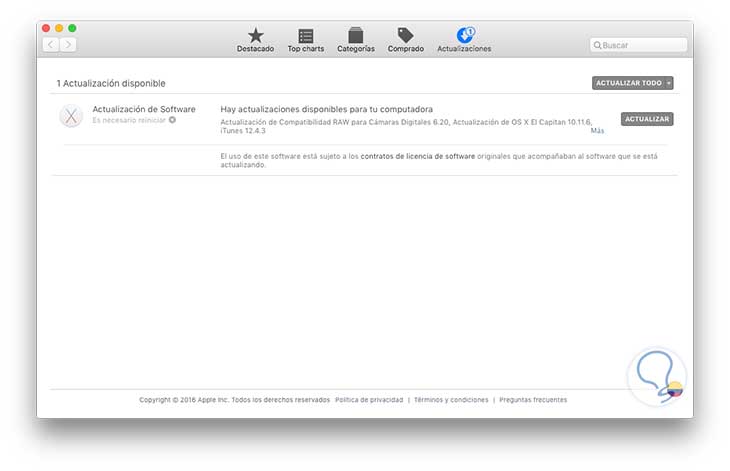Click the Buscar search field
Viewport: 730px width, 471px height.
638,45
